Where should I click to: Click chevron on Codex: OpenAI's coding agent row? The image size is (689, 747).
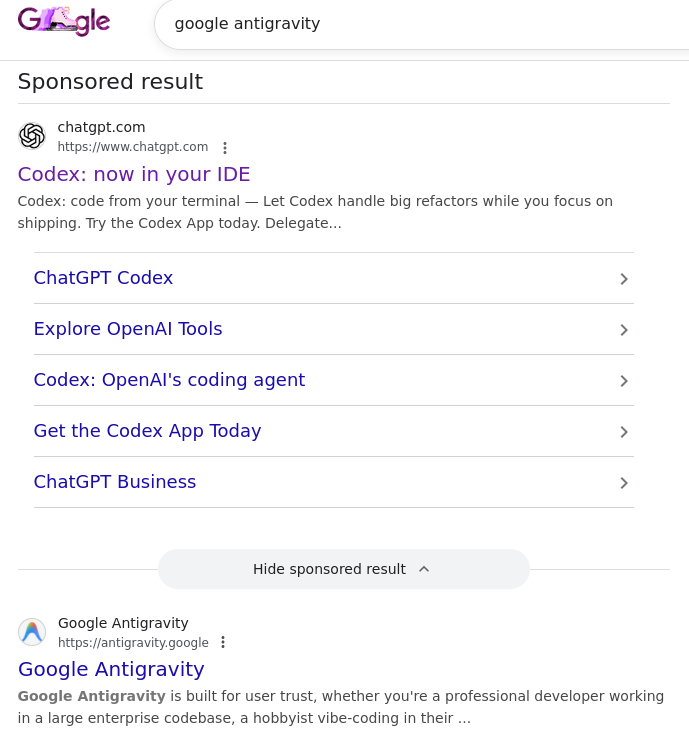tap(624, 381)
